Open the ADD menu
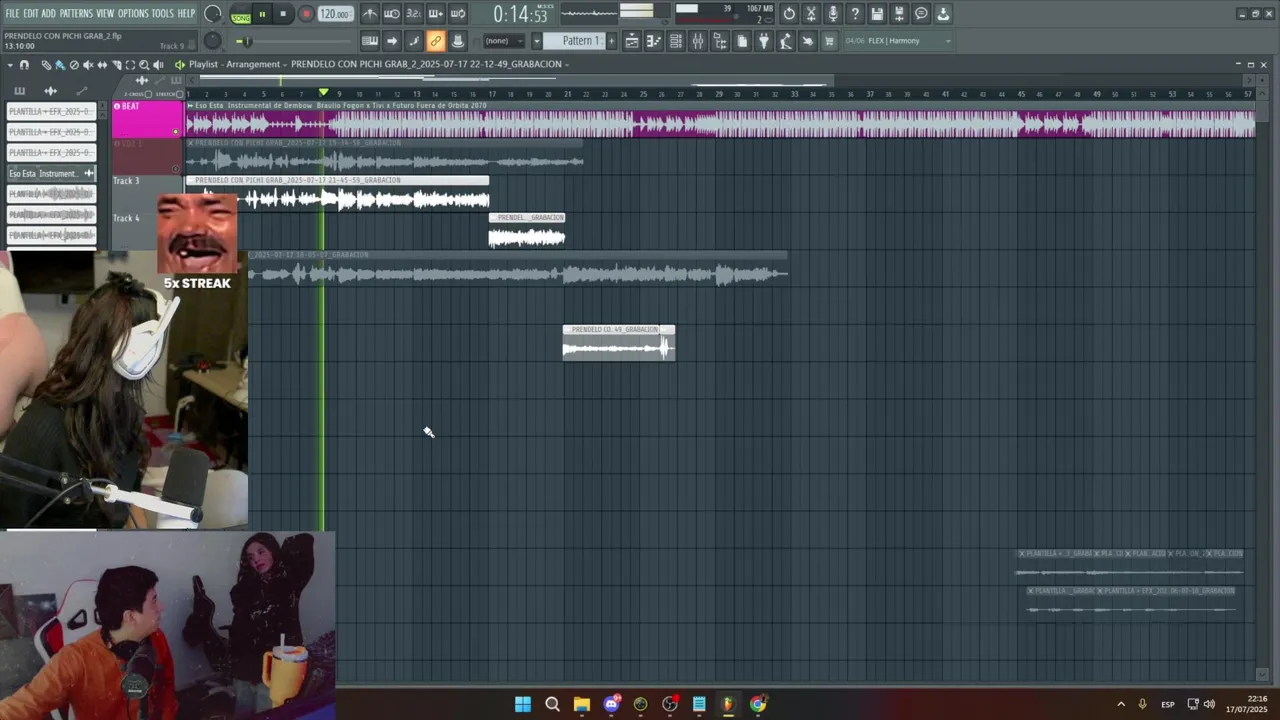Image resolution: width=1280 pixels, height=720 pixels. pos(48,13)
